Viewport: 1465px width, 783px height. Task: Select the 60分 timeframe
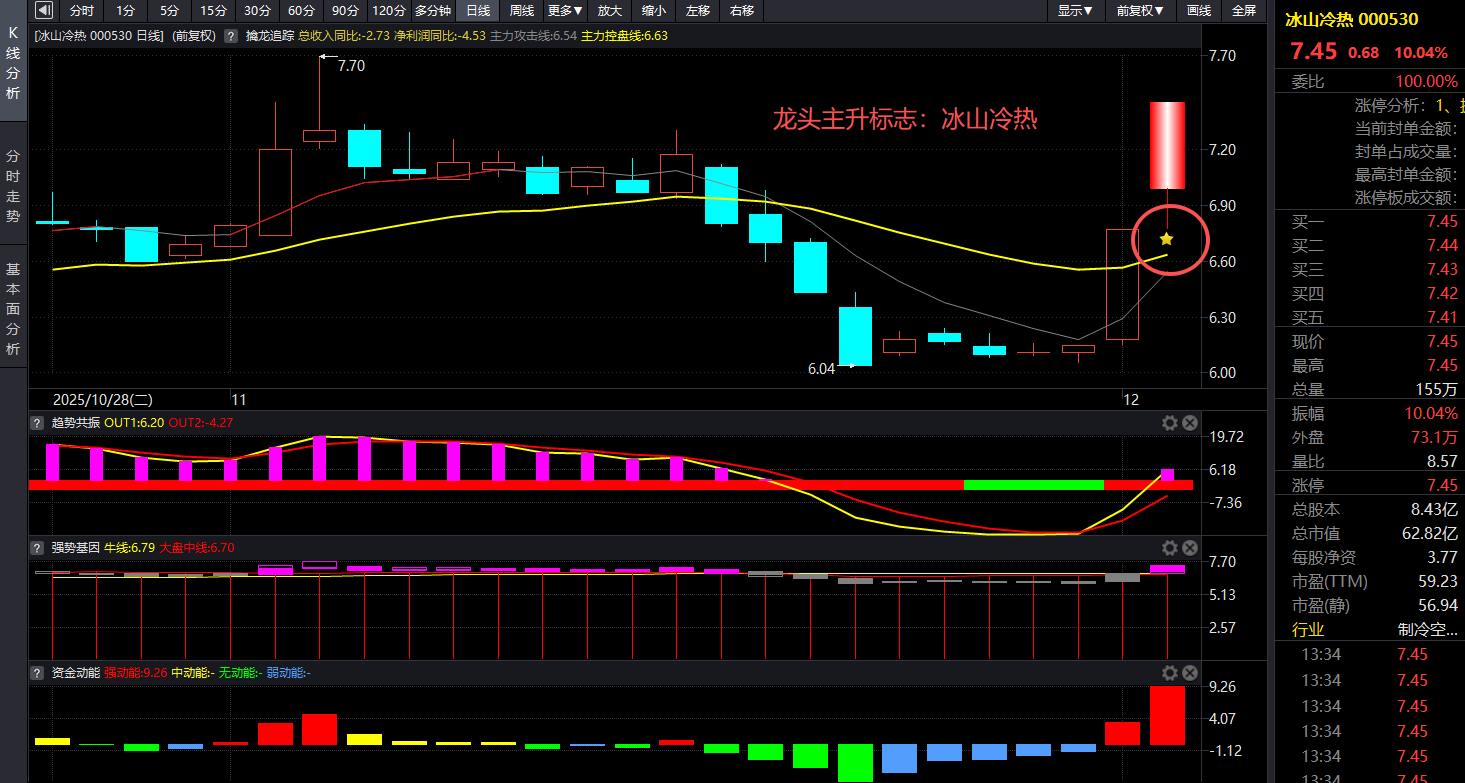tap(301, 11)
